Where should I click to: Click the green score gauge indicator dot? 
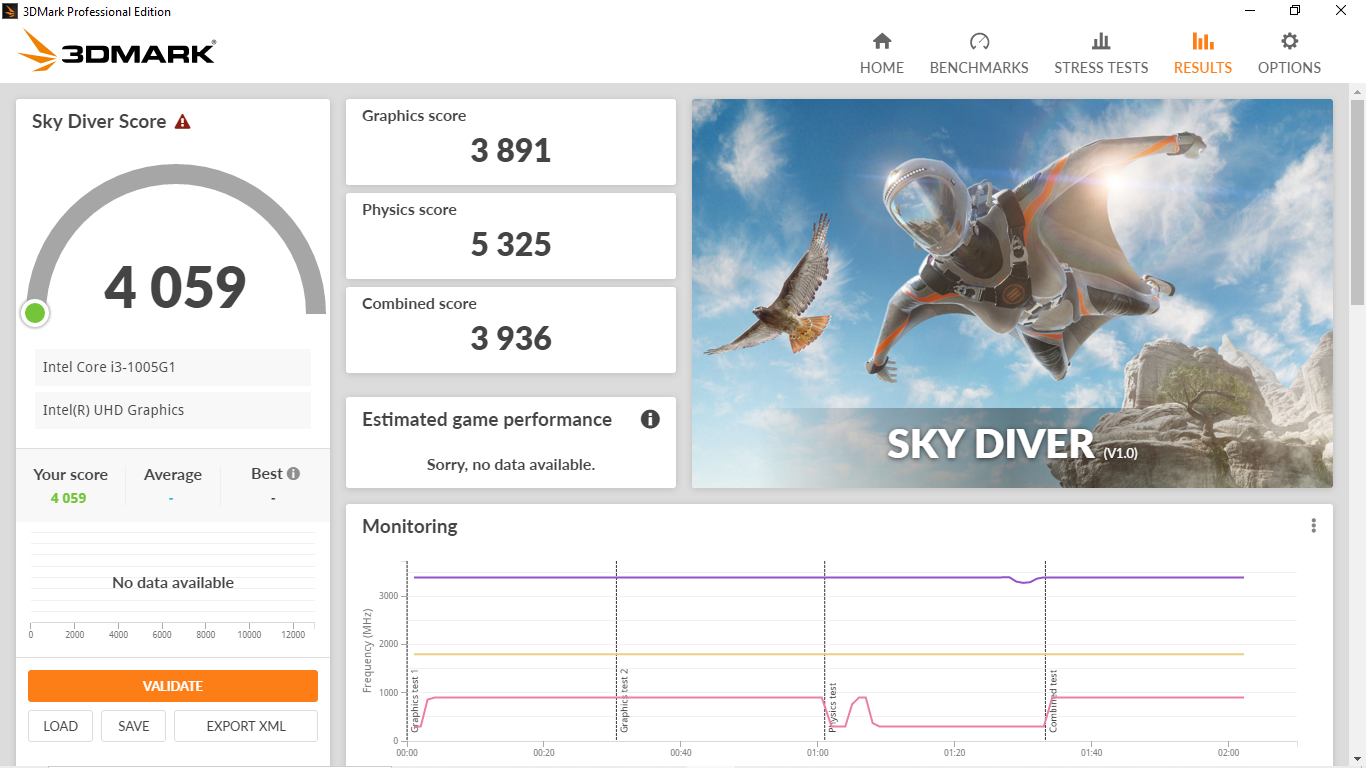click(35, 313)
